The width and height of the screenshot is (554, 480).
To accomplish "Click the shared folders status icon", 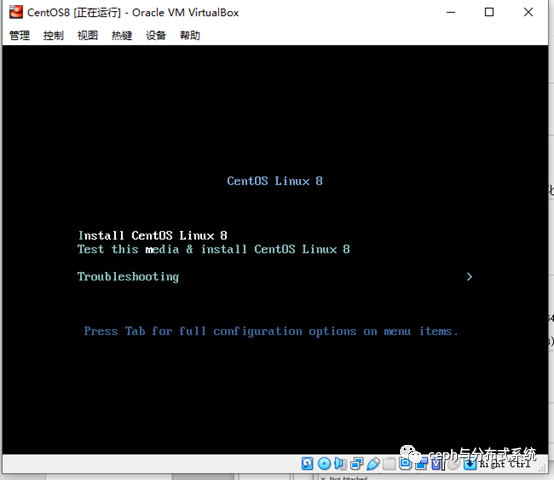I will pyautogui.click(x=389, y=464).
